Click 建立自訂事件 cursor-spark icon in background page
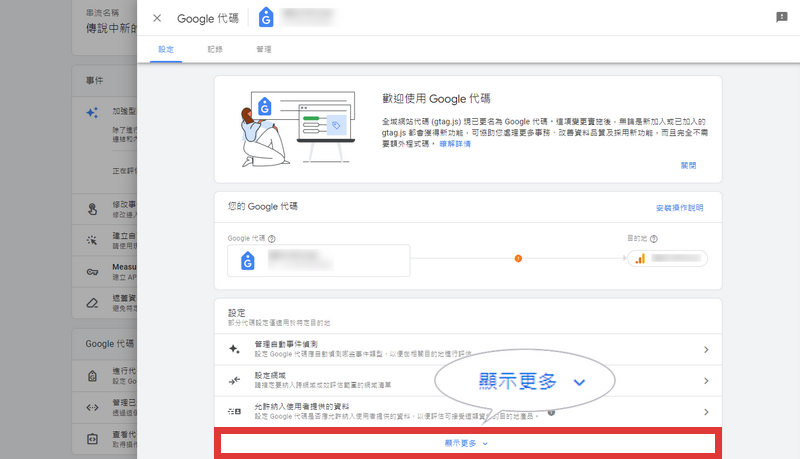 tap(92, 240)
